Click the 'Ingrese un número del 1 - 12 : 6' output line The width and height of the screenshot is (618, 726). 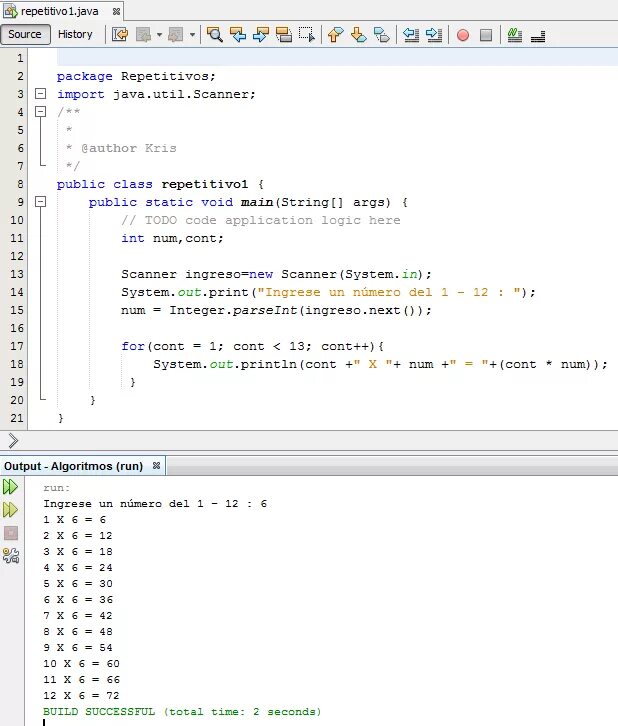click(x=155, y=504)
